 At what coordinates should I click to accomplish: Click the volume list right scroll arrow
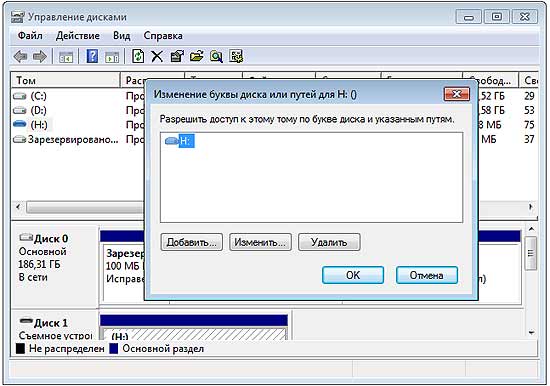531,207
